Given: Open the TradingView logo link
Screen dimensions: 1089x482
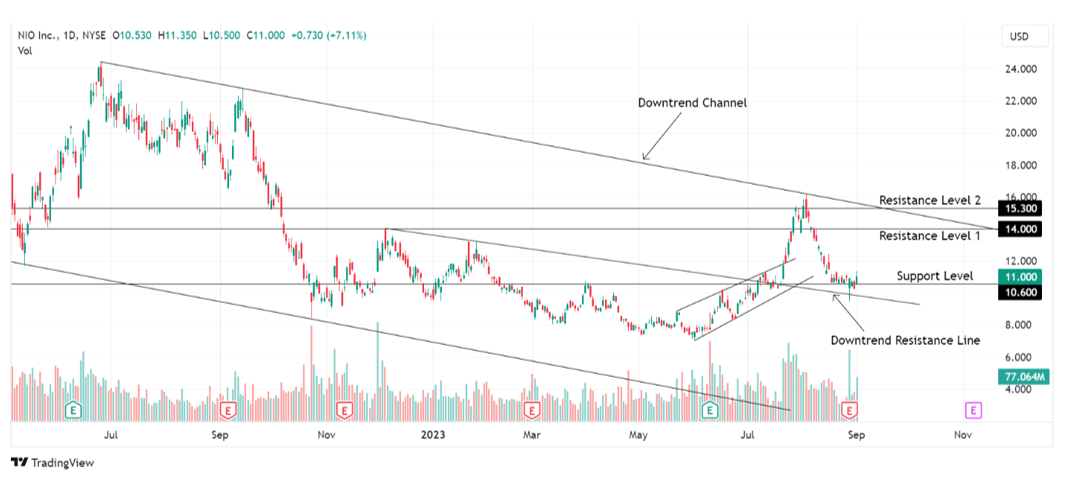Looking at the screenshot, I should [x=53, y=463].
